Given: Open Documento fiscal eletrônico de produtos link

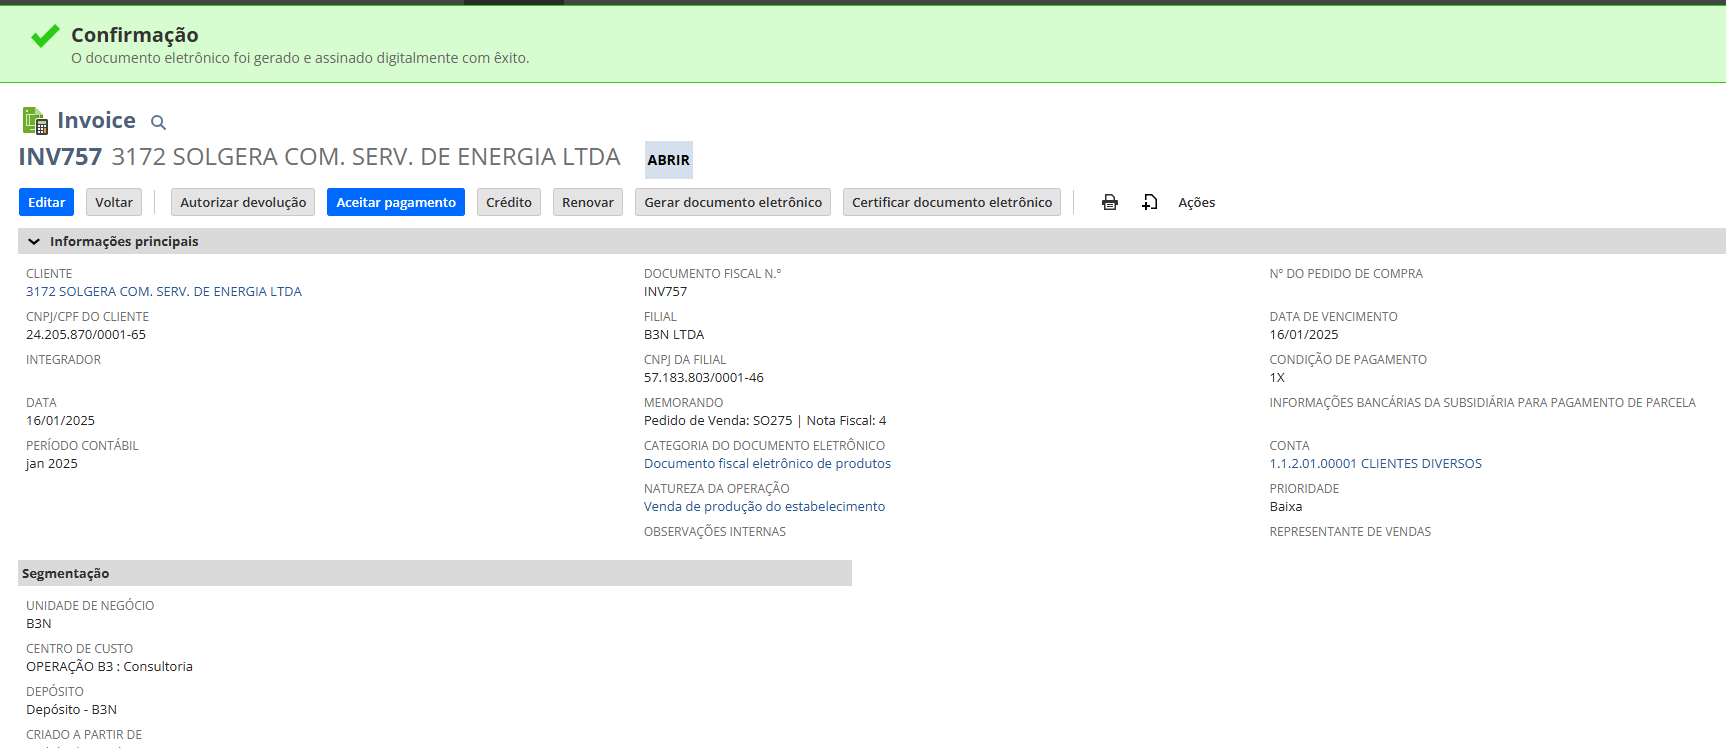Looking at the screenshot, I should [x=767, y=464].
